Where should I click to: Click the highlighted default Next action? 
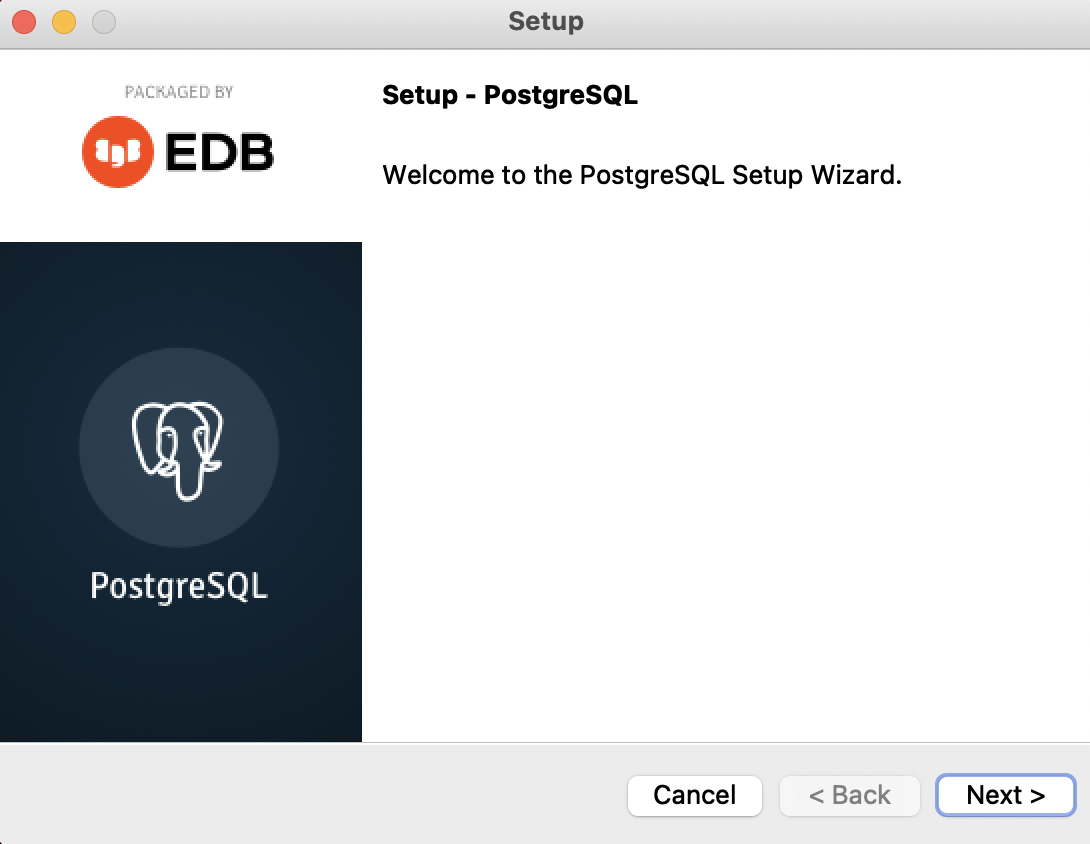[1005, 796]
